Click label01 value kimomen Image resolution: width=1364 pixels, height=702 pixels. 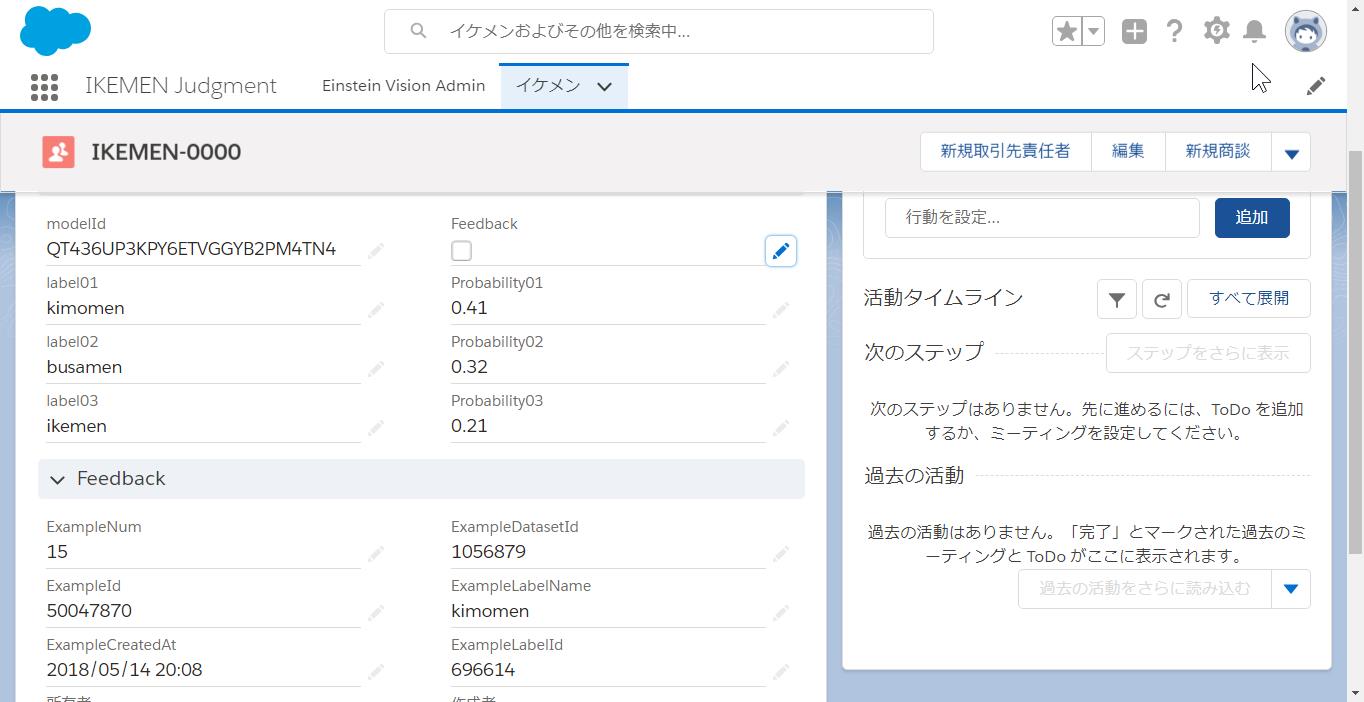click(85, 308)
